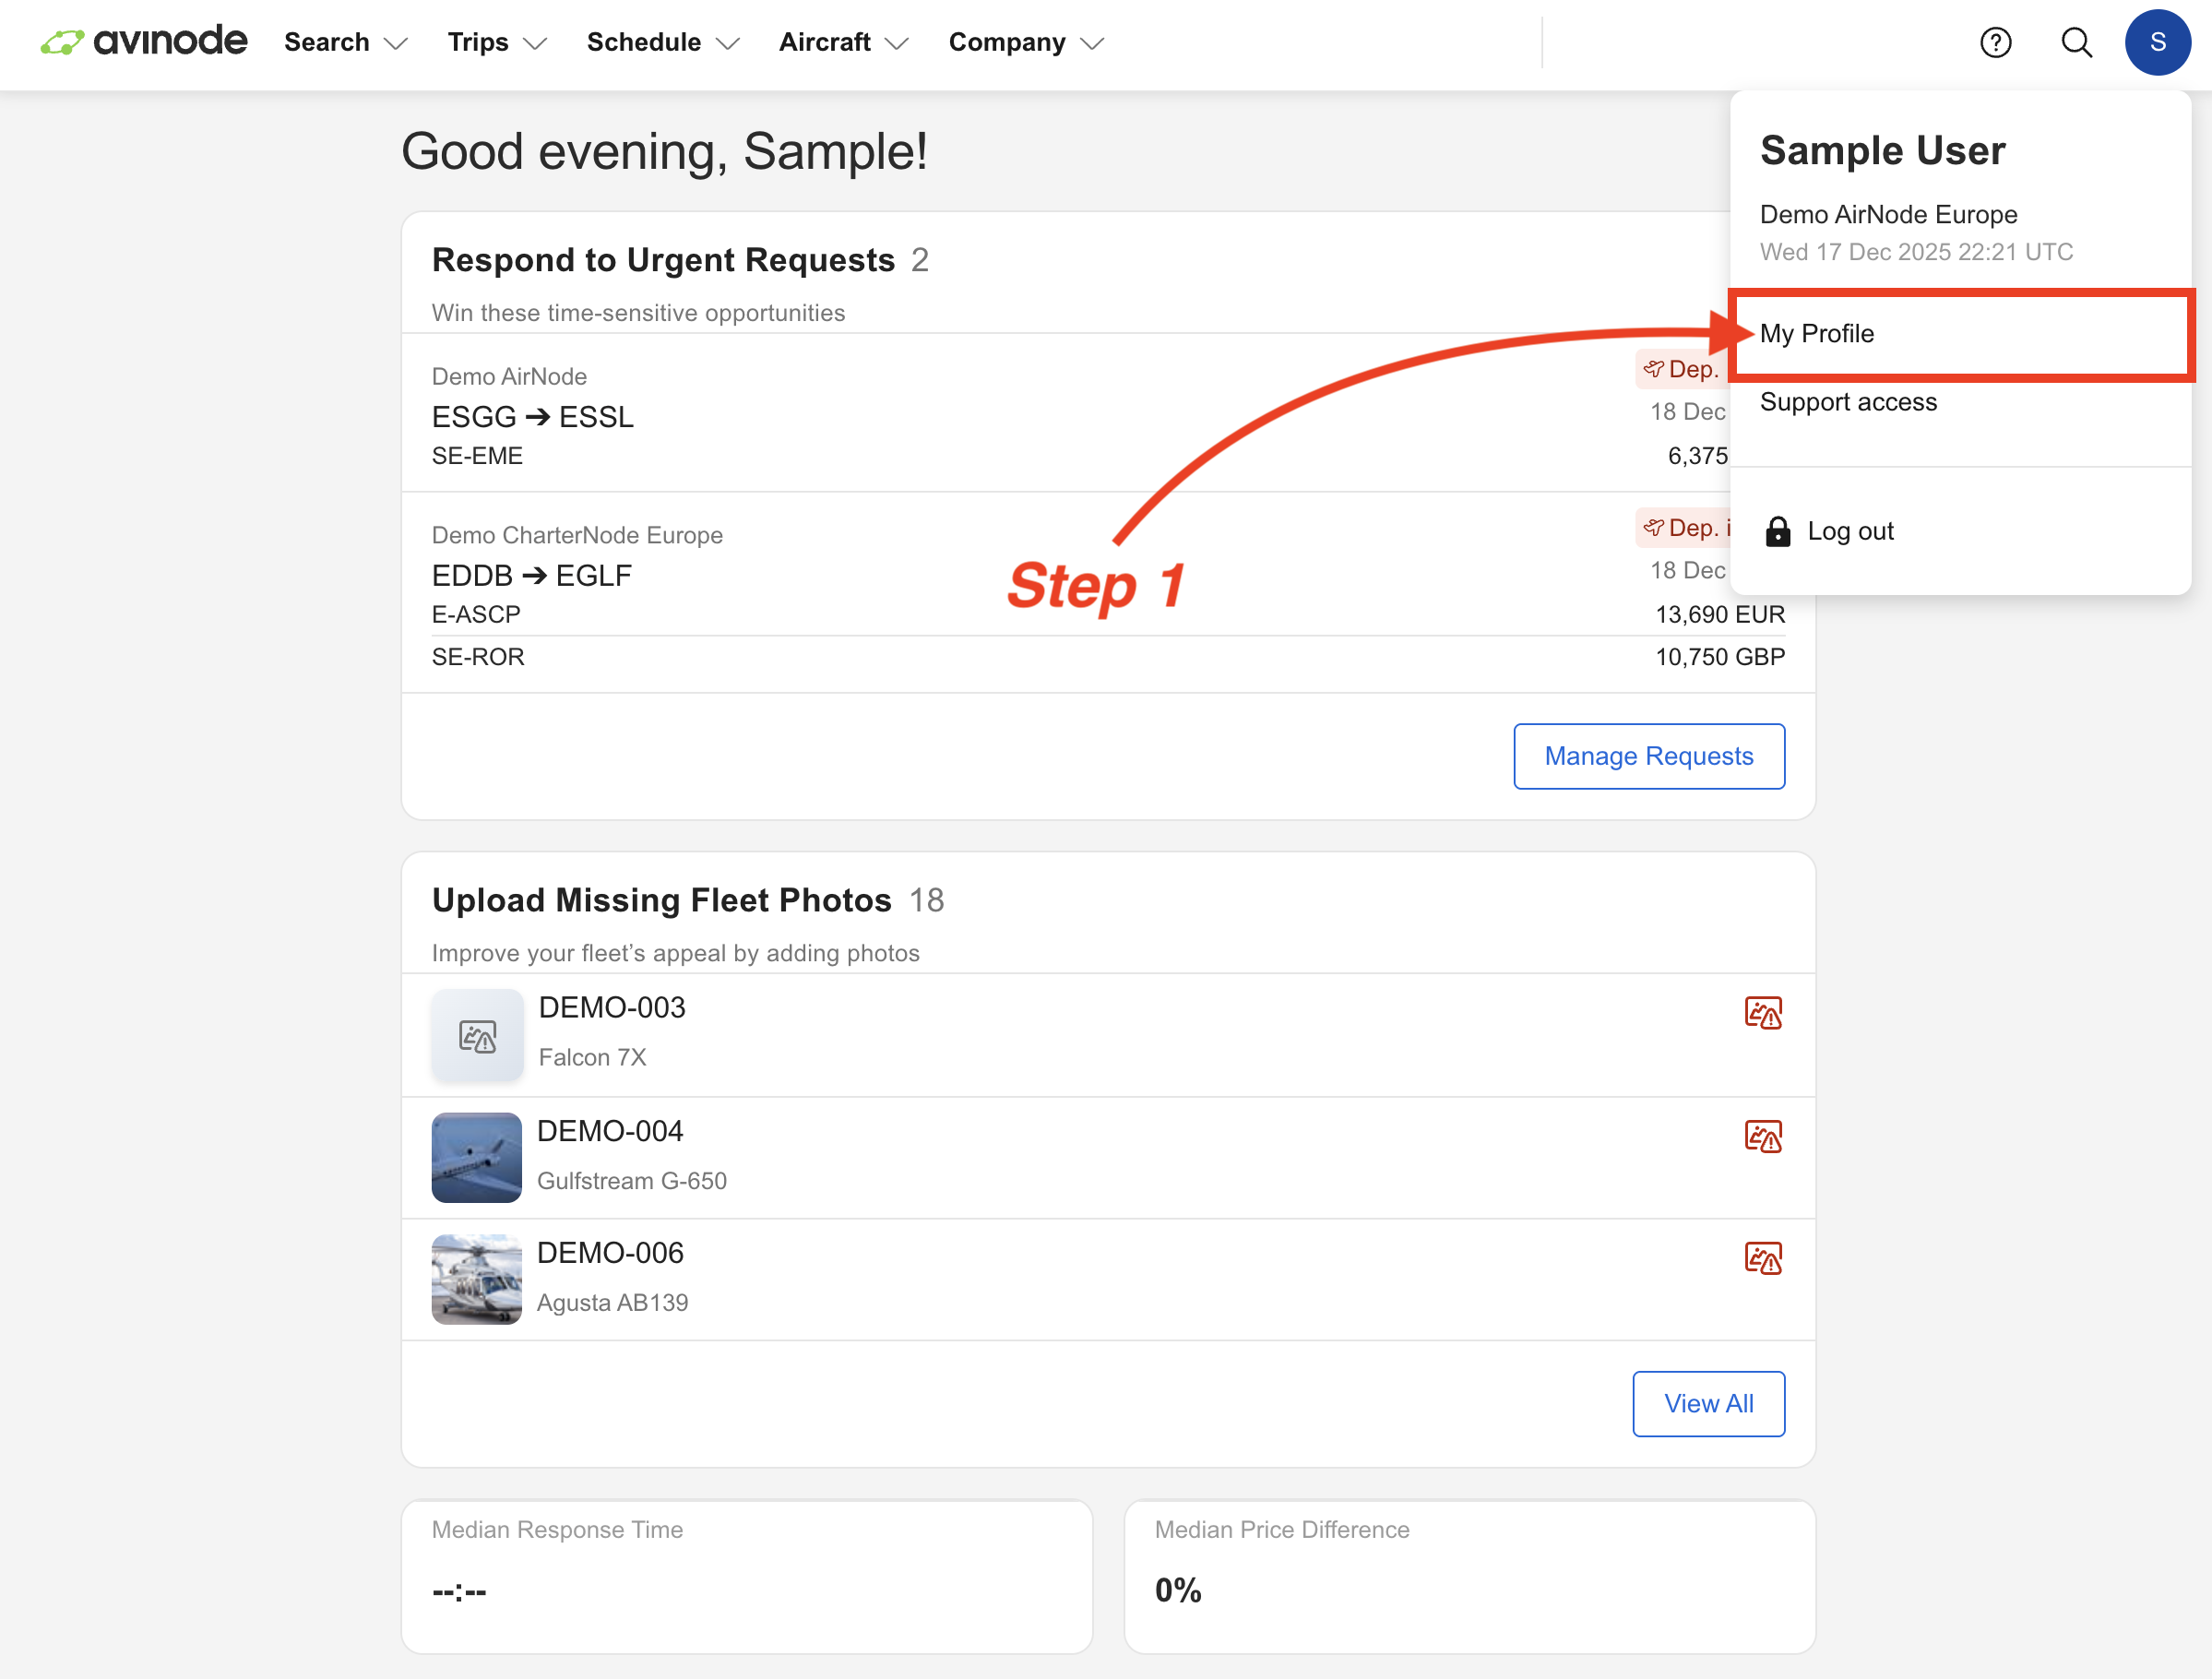Click View All under fleet photos

(1708, 1403)
